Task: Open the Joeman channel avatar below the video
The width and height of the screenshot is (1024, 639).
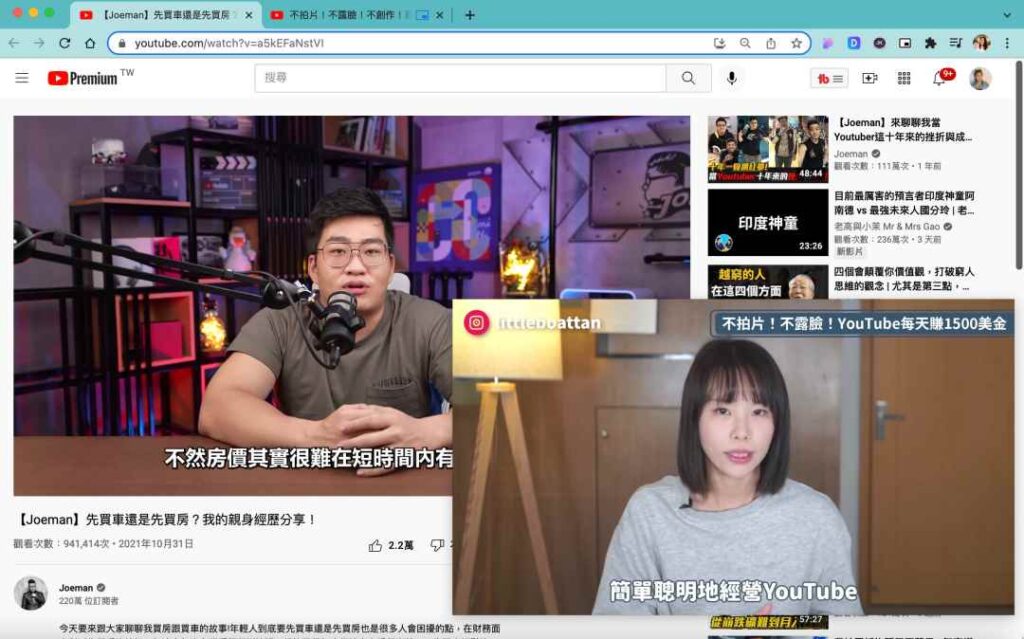Action: [31, 593]
